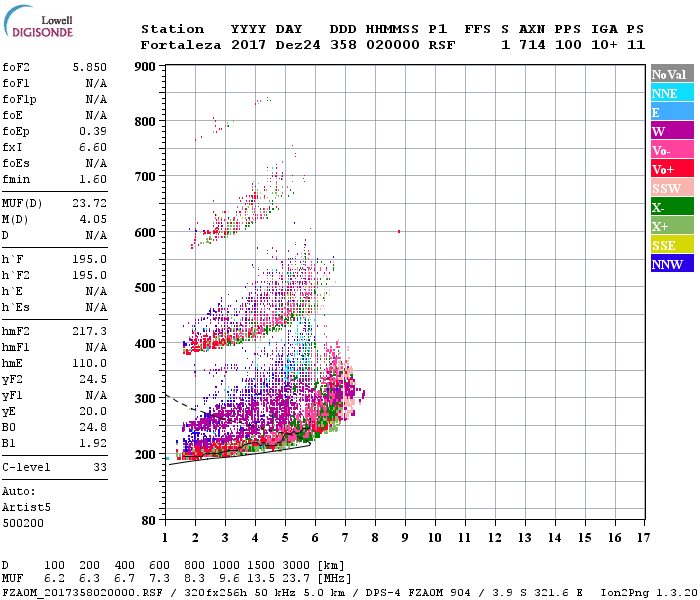Click the MUF(D) value 23.72
The height and width of the screenshot is (600, 700).
tap(89, 203)
